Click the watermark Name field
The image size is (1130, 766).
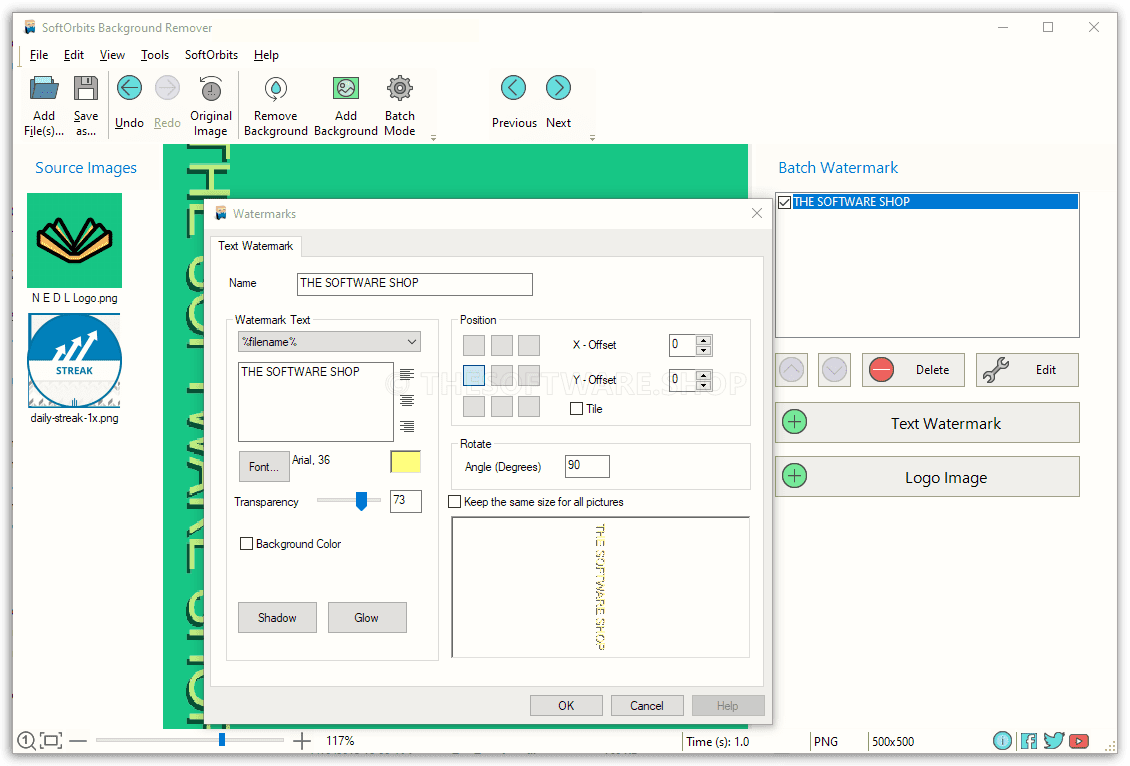pyautogui.click(x=415, y=284)
